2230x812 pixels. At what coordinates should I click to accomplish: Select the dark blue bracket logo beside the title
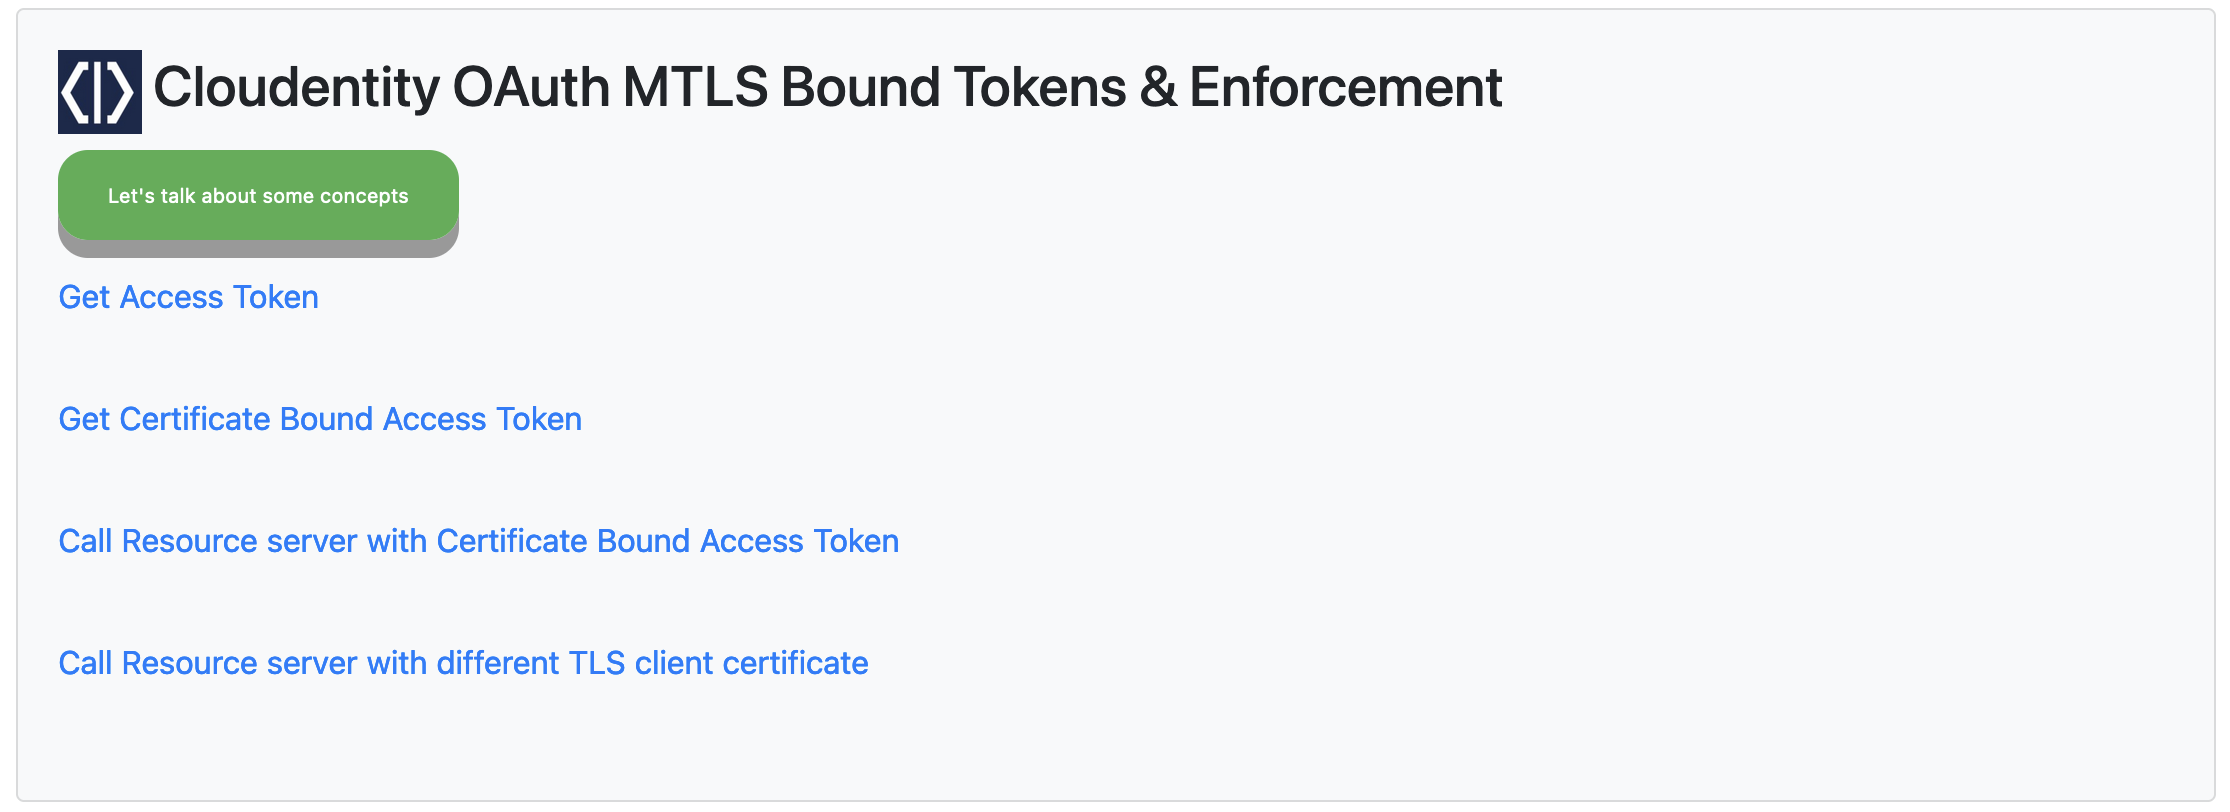click(100, 92)
